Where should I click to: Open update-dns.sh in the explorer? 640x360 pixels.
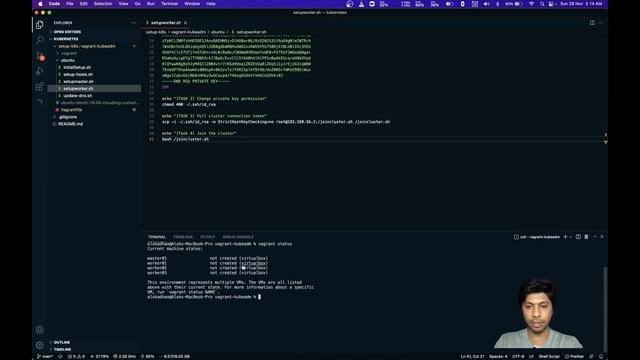pyautogui.click(x=78, y=96)
